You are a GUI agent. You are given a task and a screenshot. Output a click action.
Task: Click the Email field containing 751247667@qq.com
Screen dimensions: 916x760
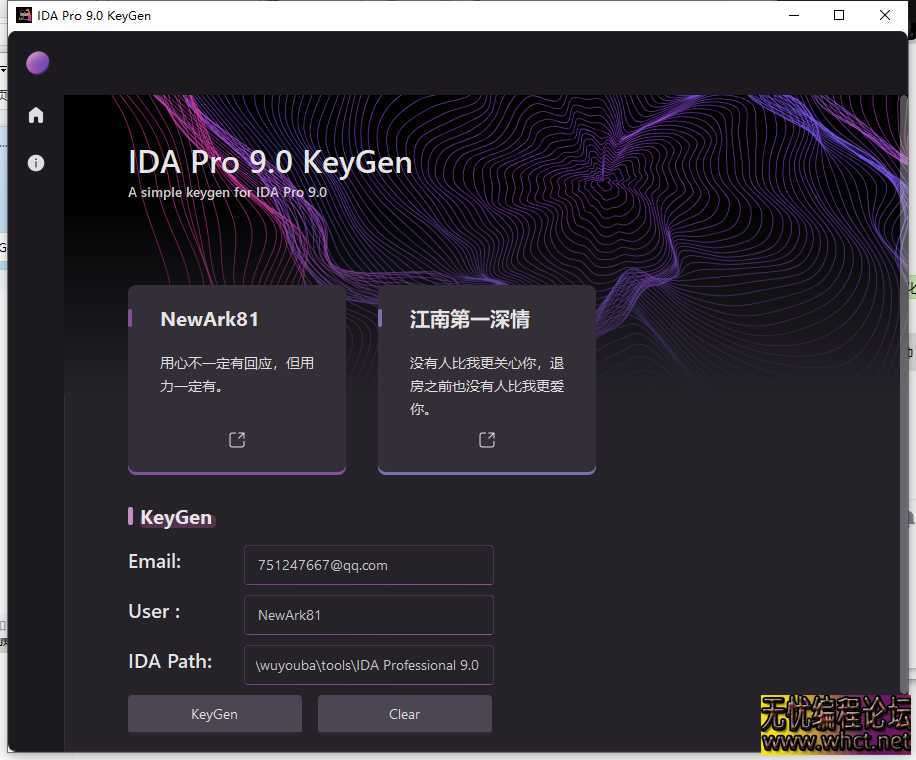click(368, 565)
